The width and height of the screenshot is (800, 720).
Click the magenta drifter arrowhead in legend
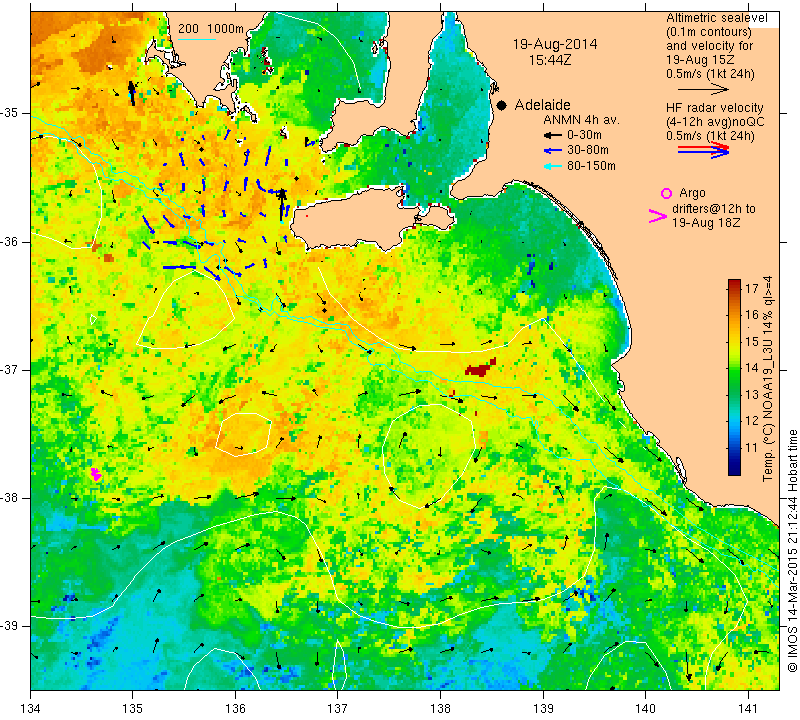(658, 216)
